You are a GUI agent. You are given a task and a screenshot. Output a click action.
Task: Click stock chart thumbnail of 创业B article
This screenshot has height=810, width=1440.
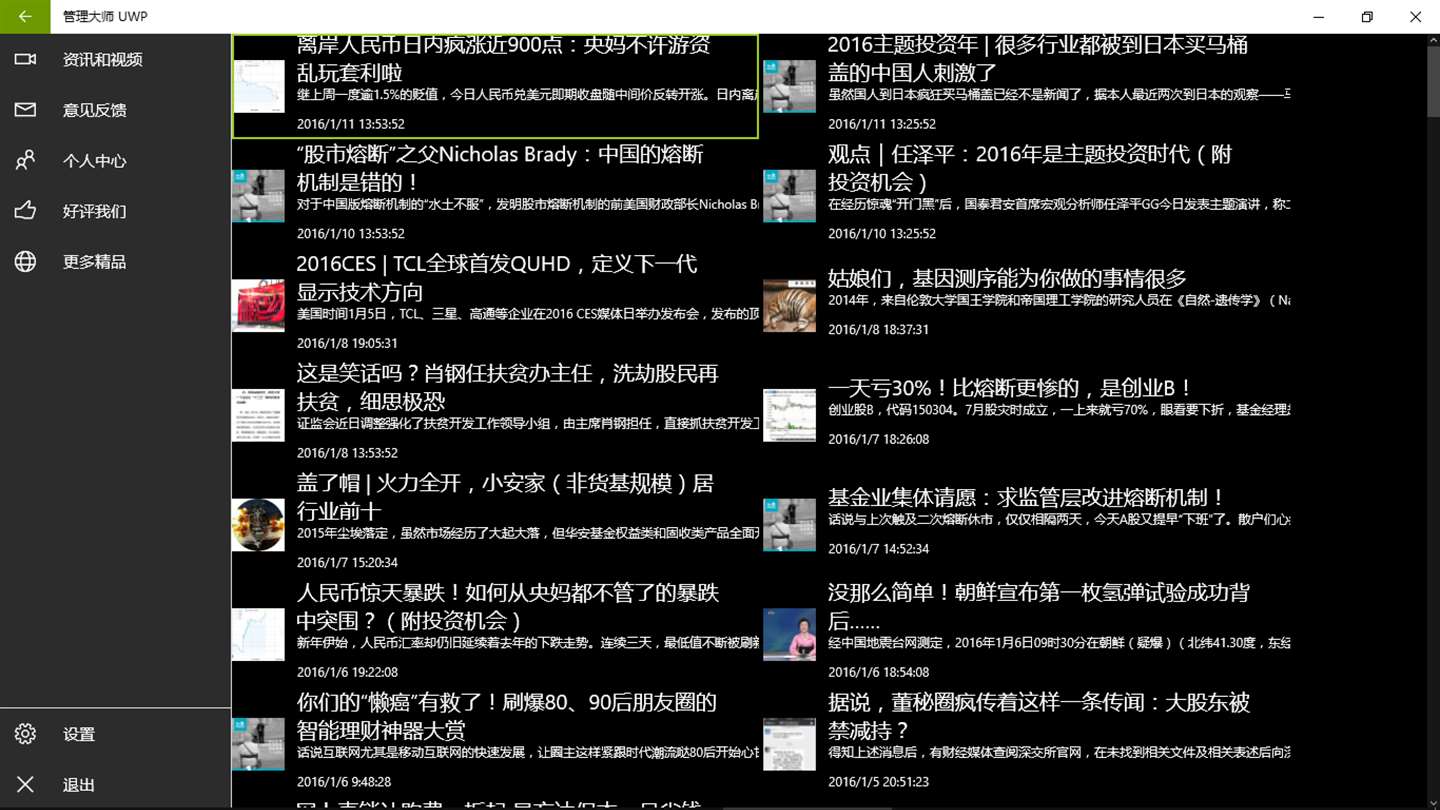tap(789, 415)
